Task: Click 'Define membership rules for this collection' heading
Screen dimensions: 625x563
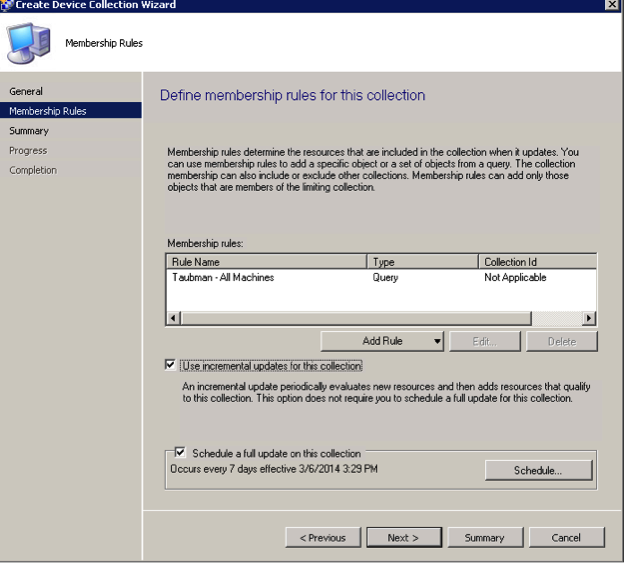Action: (293, 95)
